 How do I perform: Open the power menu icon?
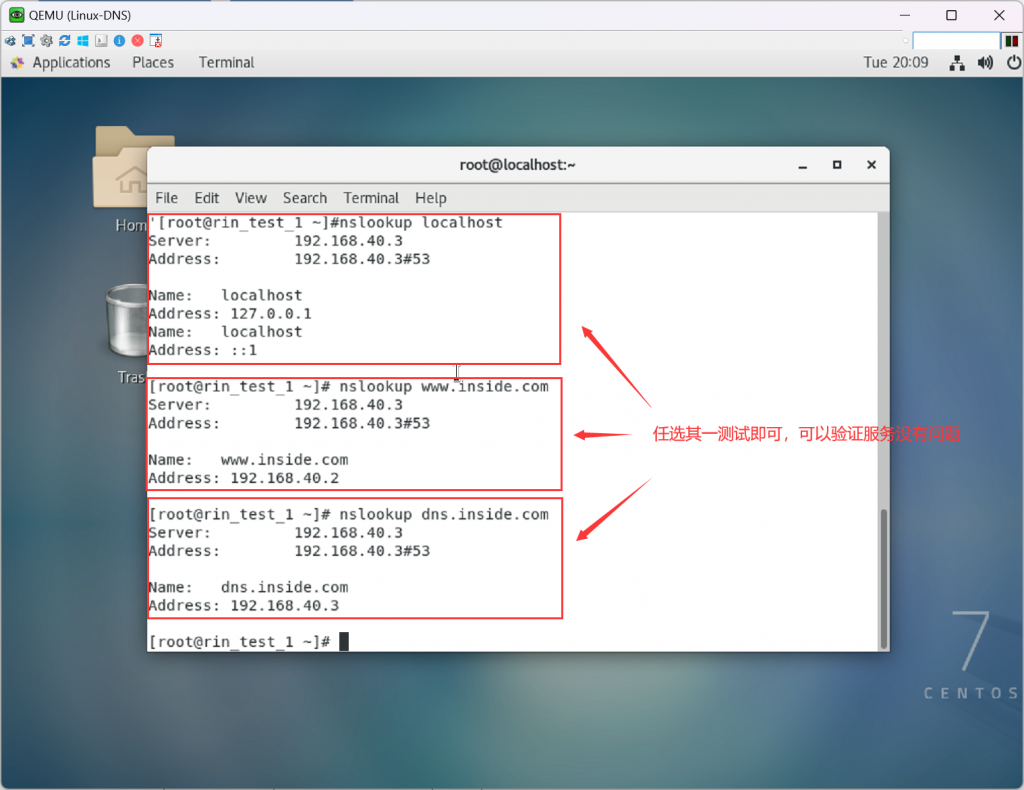click(1011, 63)
